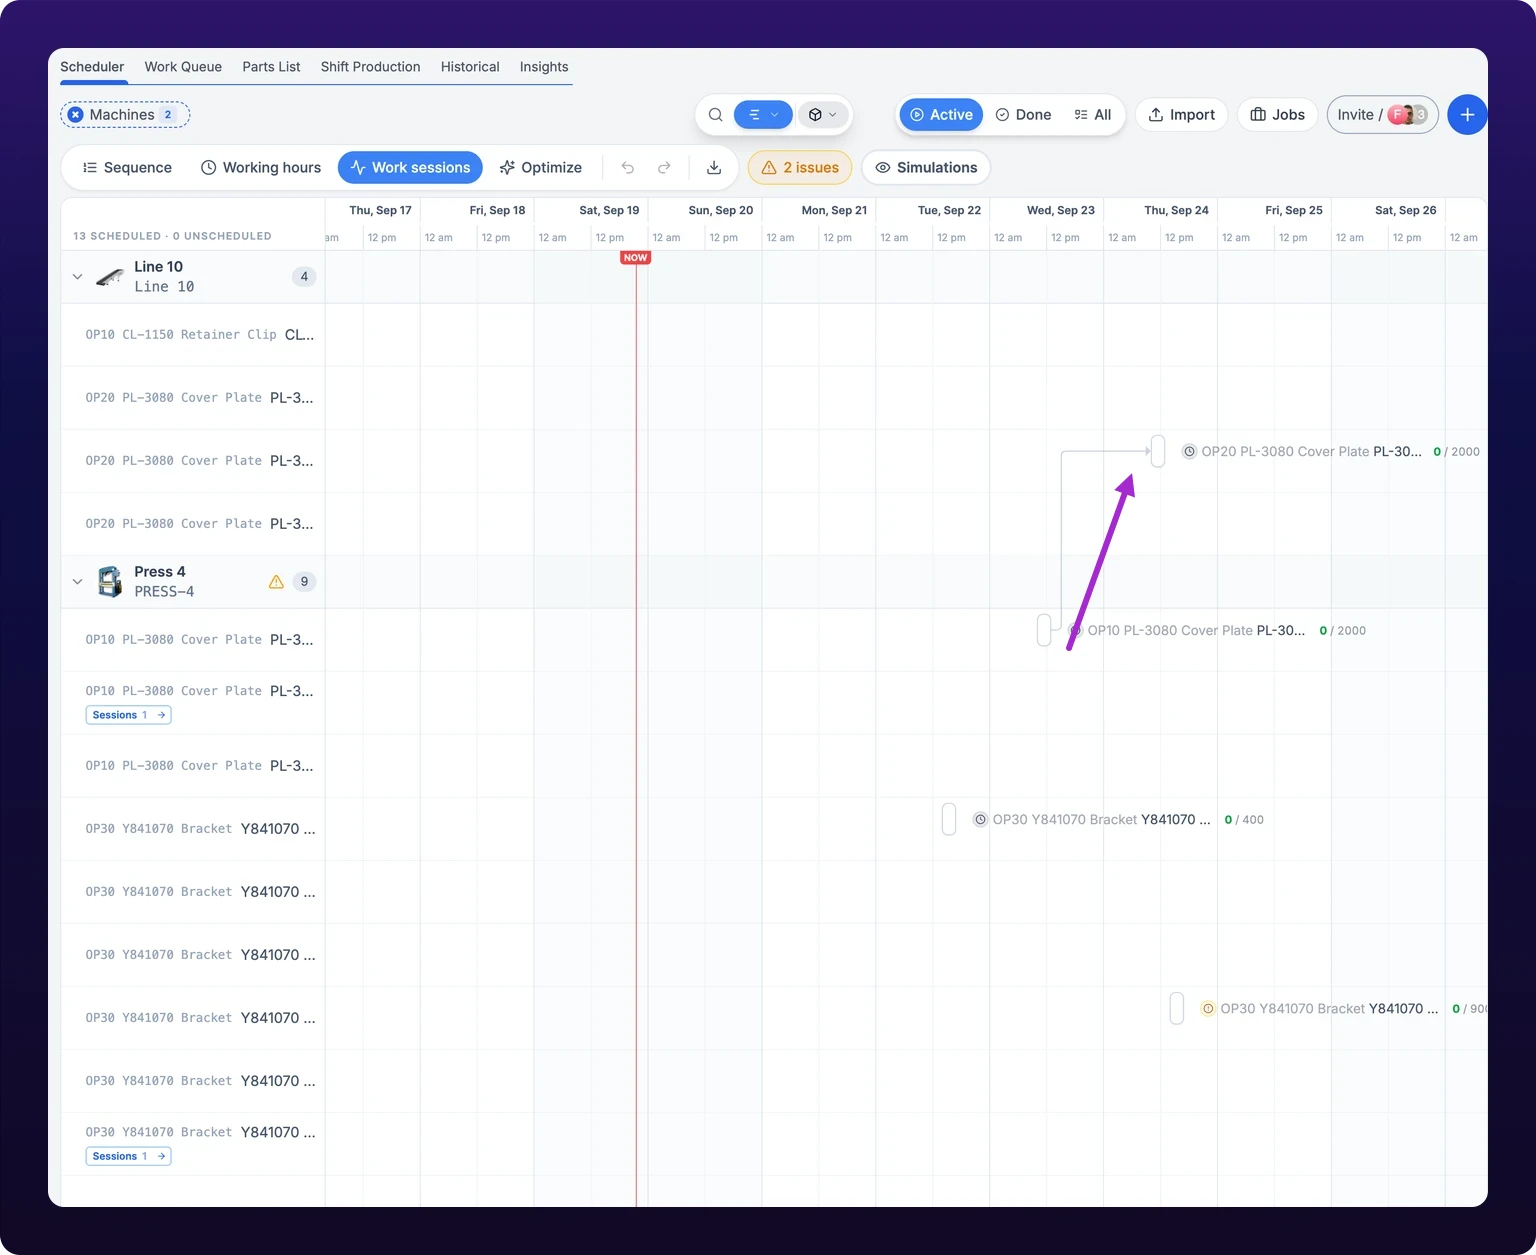Screen dimensions: 1536x1255
Task: Expand Sessions 1 under last OP30 Y841070 row
Action: (x=128, y=1156)
